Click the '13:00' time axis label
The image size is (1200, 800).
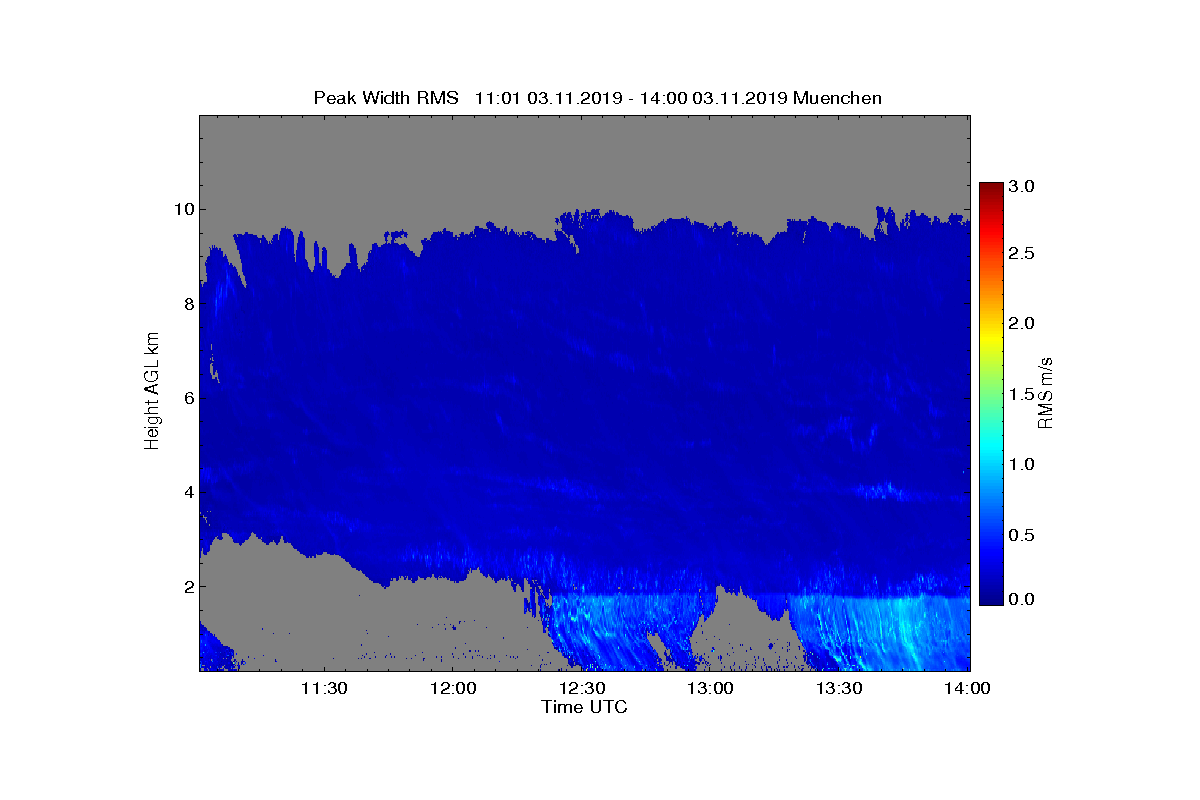pyautogui.click(x=711, y=688)
